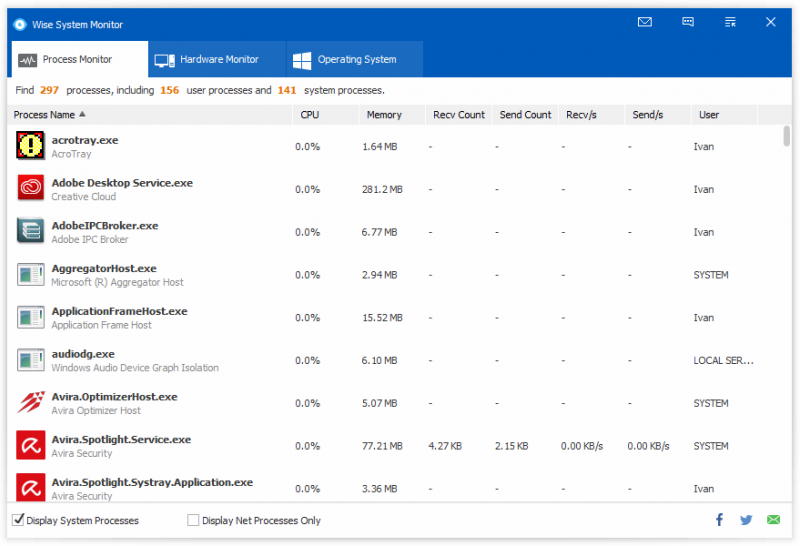Open the feedback chat bubble icon
The image size is (800, 546).
688,22
